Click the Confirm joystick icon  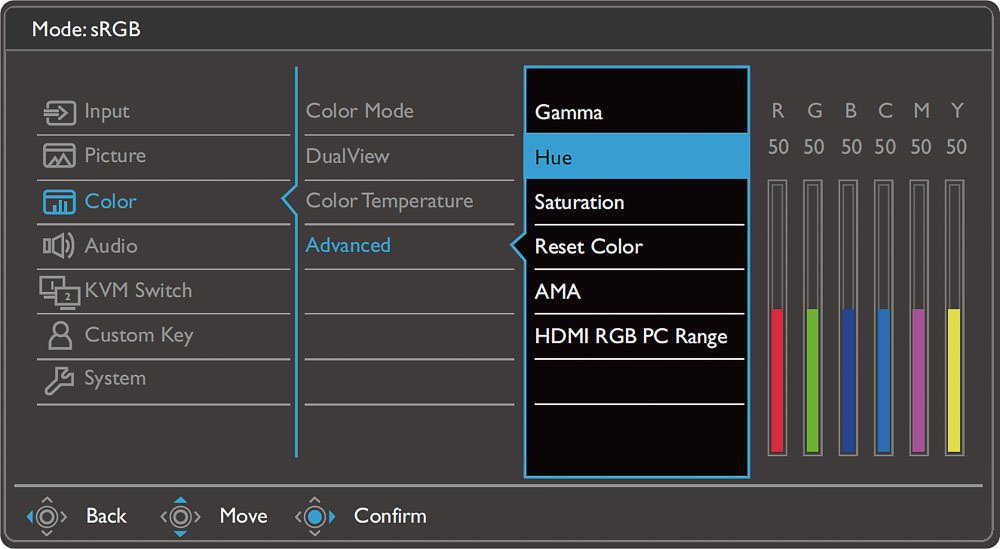point(314,516)
